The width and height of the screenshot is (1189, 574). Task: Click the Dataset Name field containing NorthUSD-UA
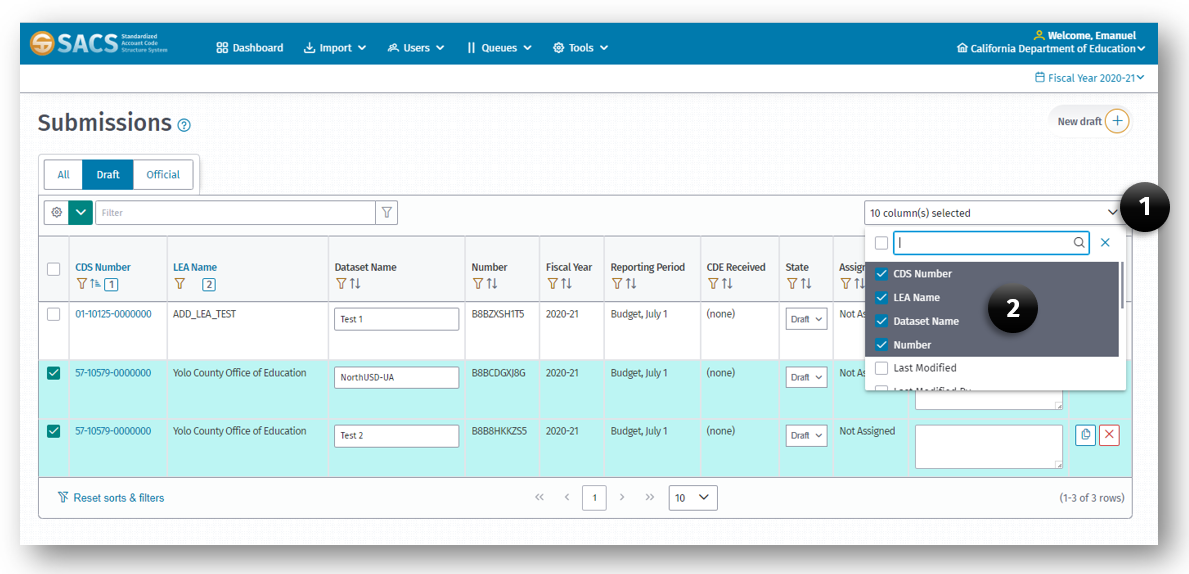[396, 377]
